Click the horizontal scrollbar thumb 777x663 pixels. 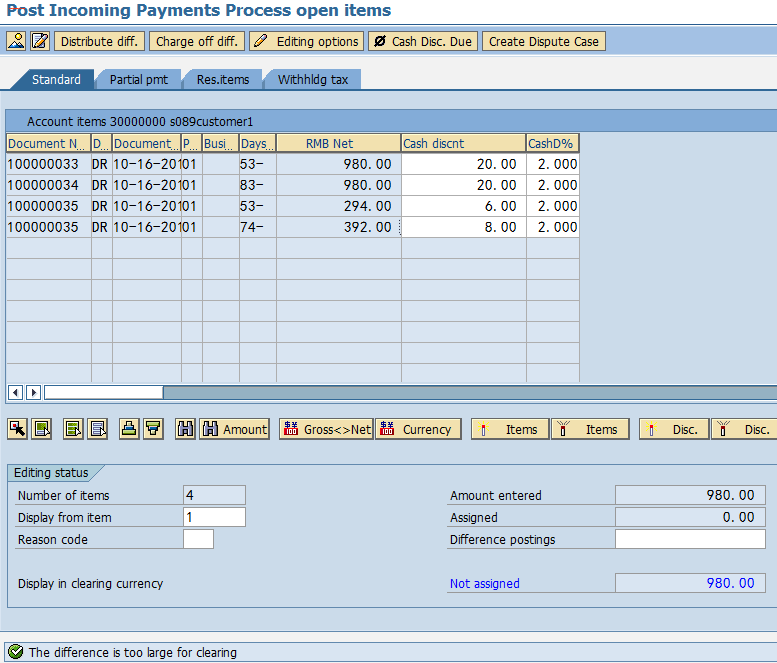[x=104, y=392]
